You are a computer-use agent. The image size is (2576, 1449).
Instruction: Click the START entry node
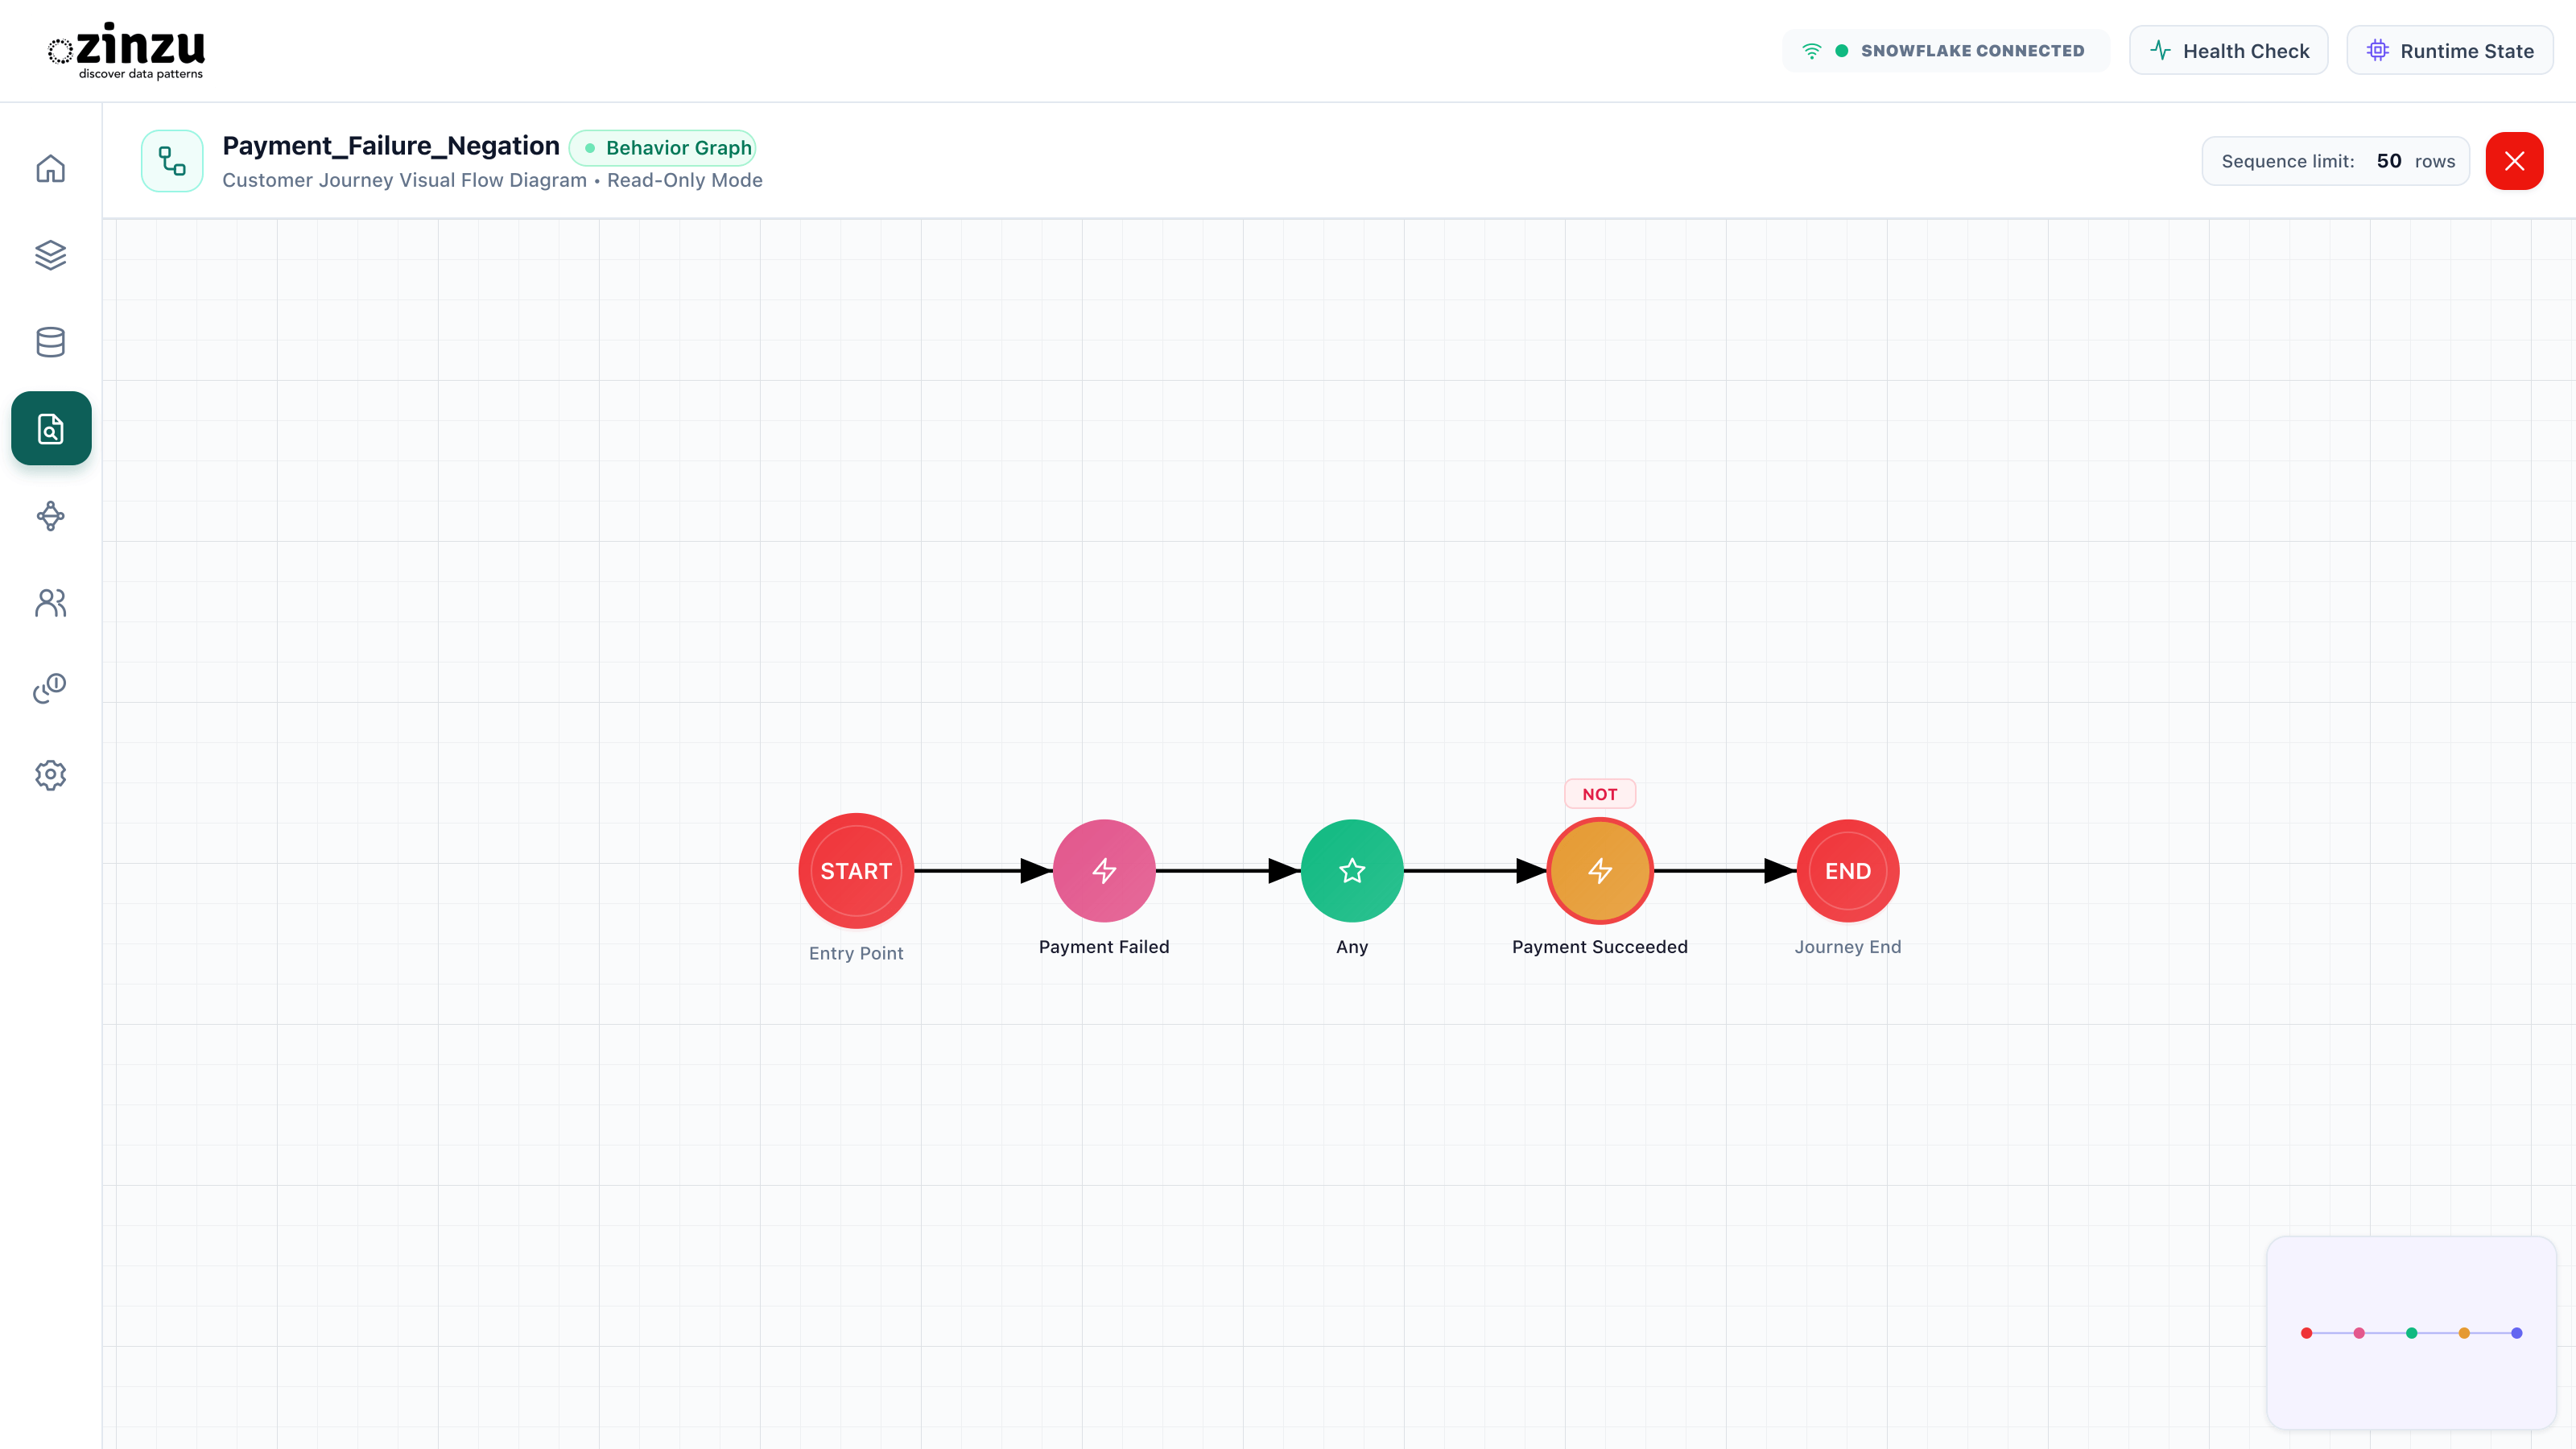click(x=856, y=871)
